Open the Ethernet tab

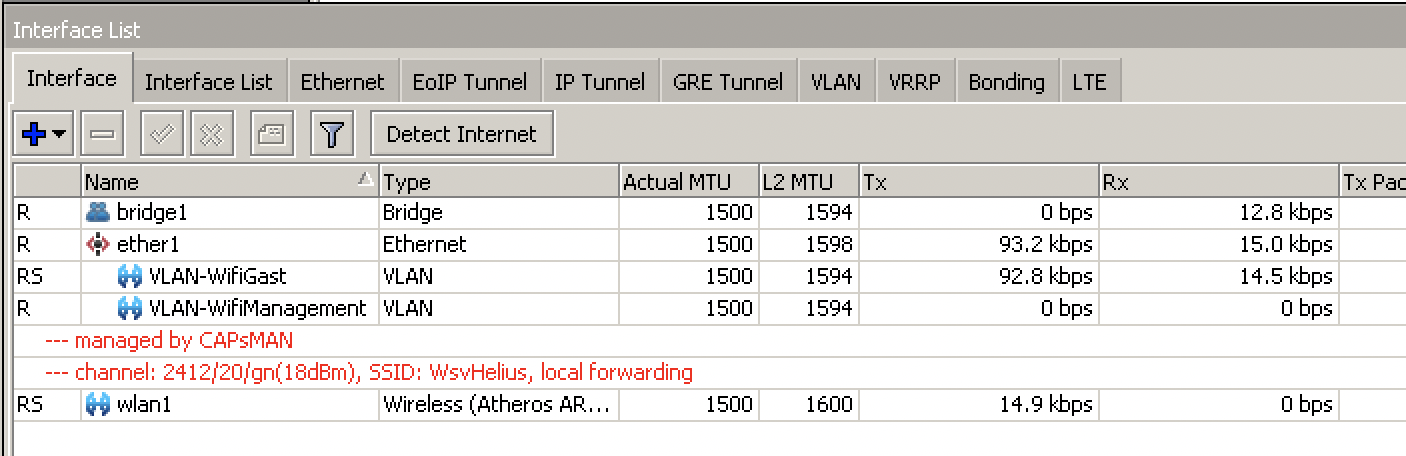pyautogui.click(x=342, y=82)
